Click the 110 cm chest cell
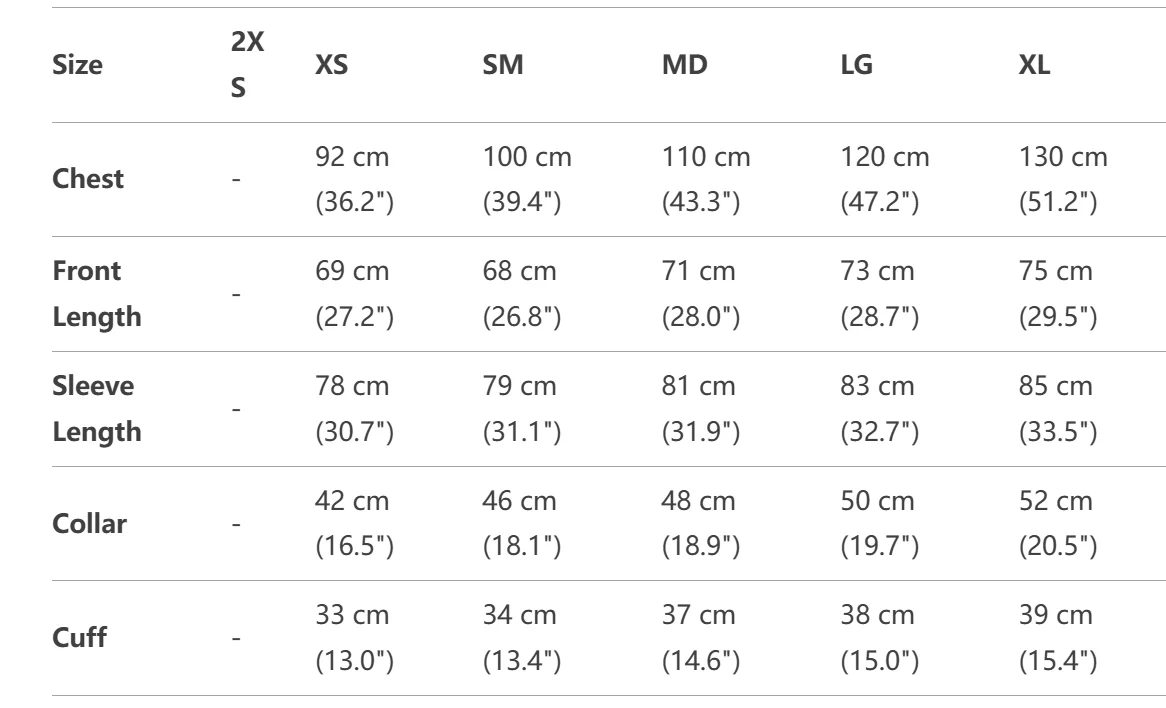Image resolution: width=1166 pixels, height=708 pixels. pyautogui.click(x=706, y=158)
